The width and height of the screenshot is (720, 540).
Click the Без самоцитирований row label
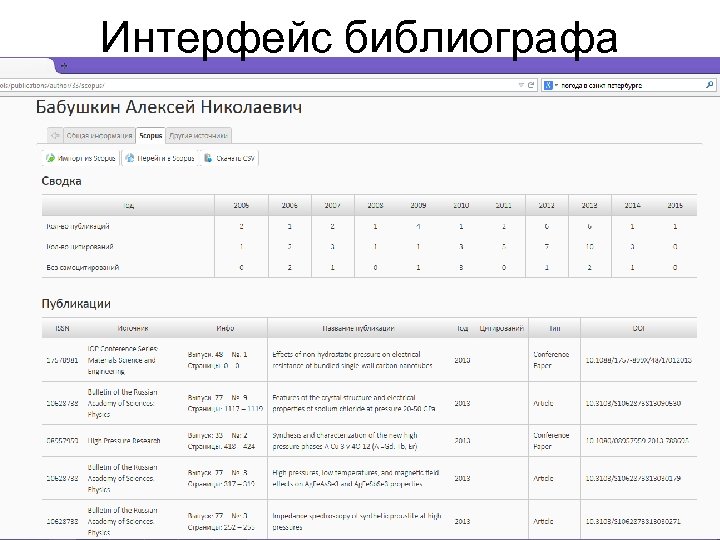point(83,267)
